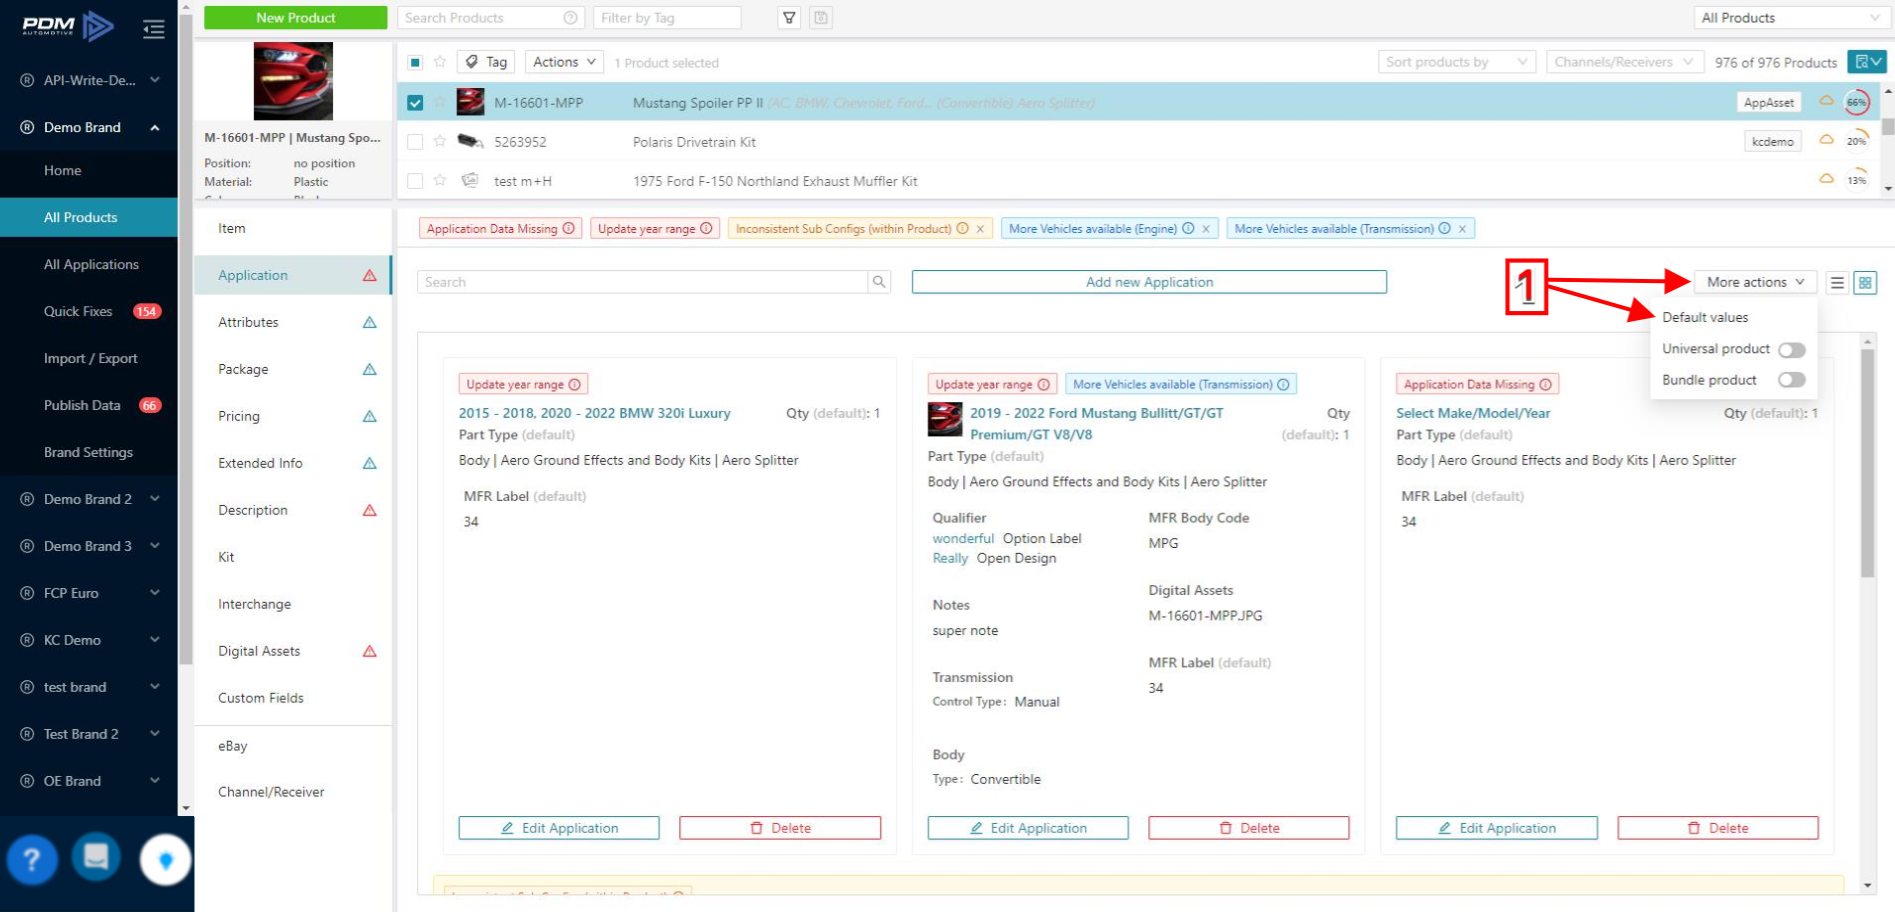Screen dimensions: 1895x912
Task: Open the More actions dropdown
Action: coord(1755,282)
